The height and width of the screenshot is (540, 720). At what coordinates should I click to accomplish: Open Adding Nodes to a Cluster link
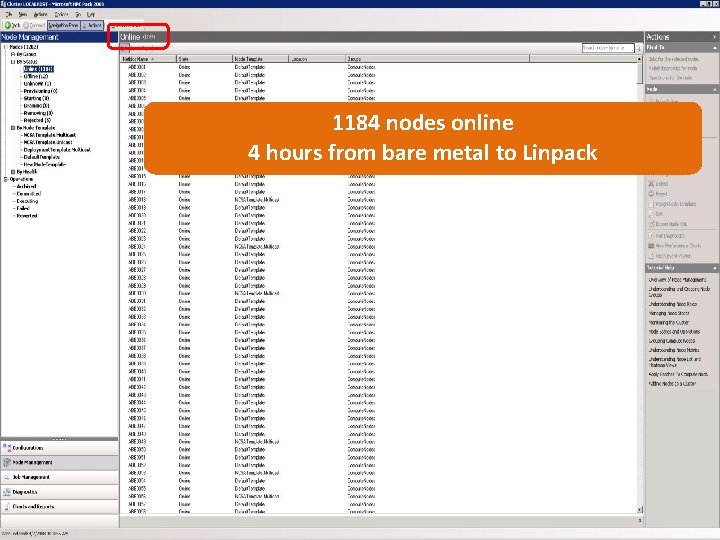pyautogui.click(x=672, y=383)
